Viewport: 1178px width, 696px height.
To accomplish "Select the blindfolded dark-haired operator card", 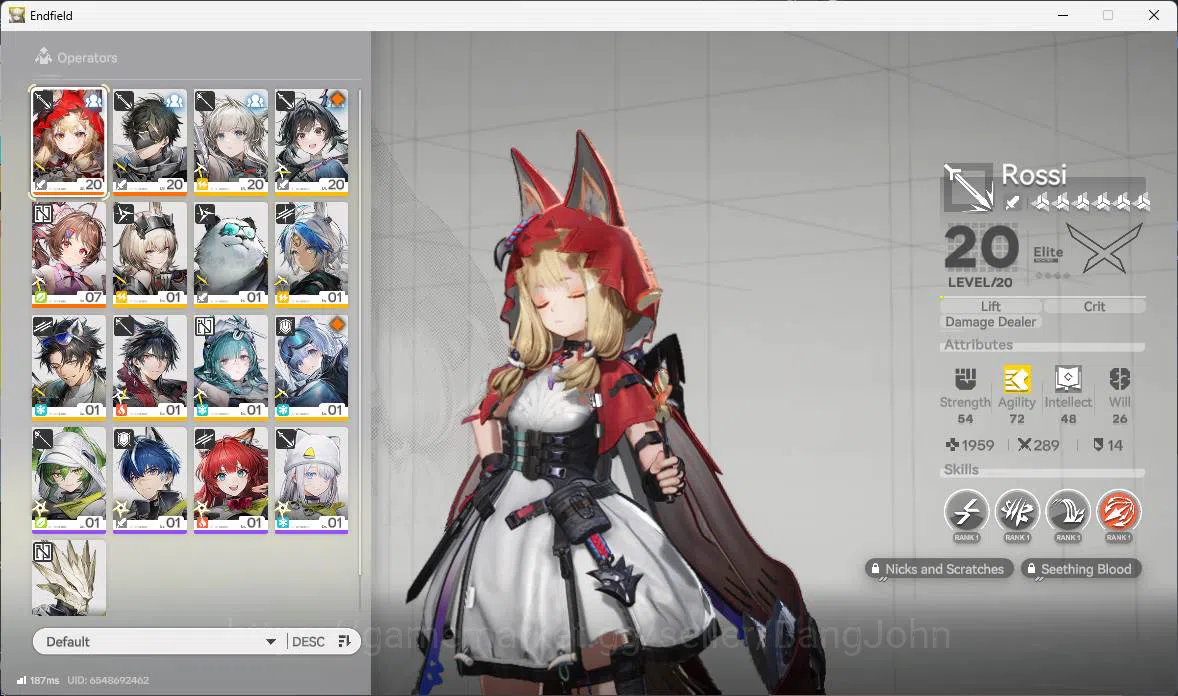I will pyautogui.click(x=150, y=142).
